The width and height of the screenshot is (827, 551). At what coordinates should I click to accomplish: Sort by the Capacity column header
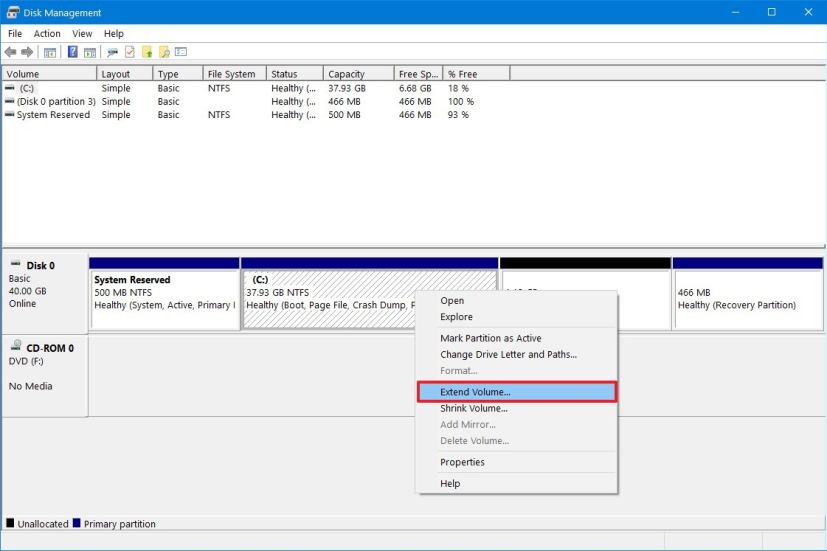[x=359, y=74]
